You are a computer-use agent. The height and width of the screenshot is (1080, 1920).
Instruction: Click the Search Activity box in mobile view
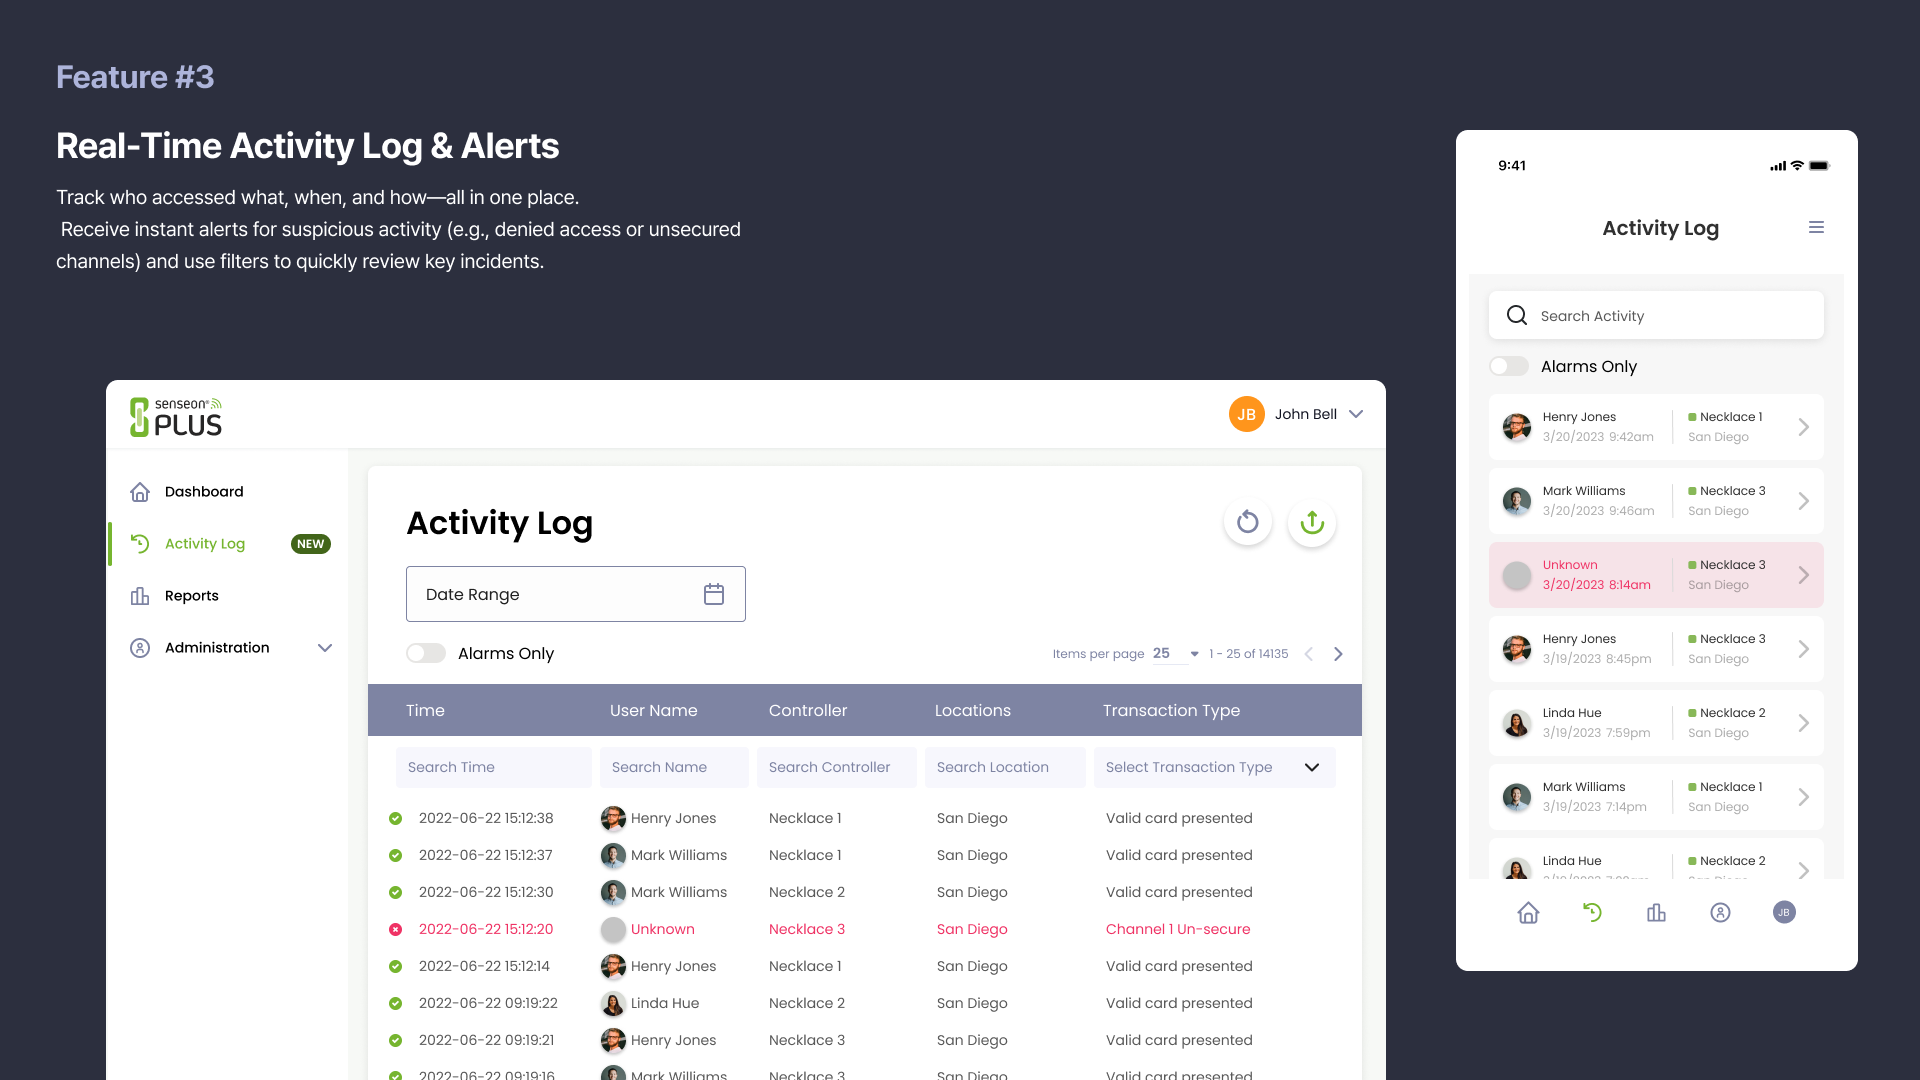1655,316
